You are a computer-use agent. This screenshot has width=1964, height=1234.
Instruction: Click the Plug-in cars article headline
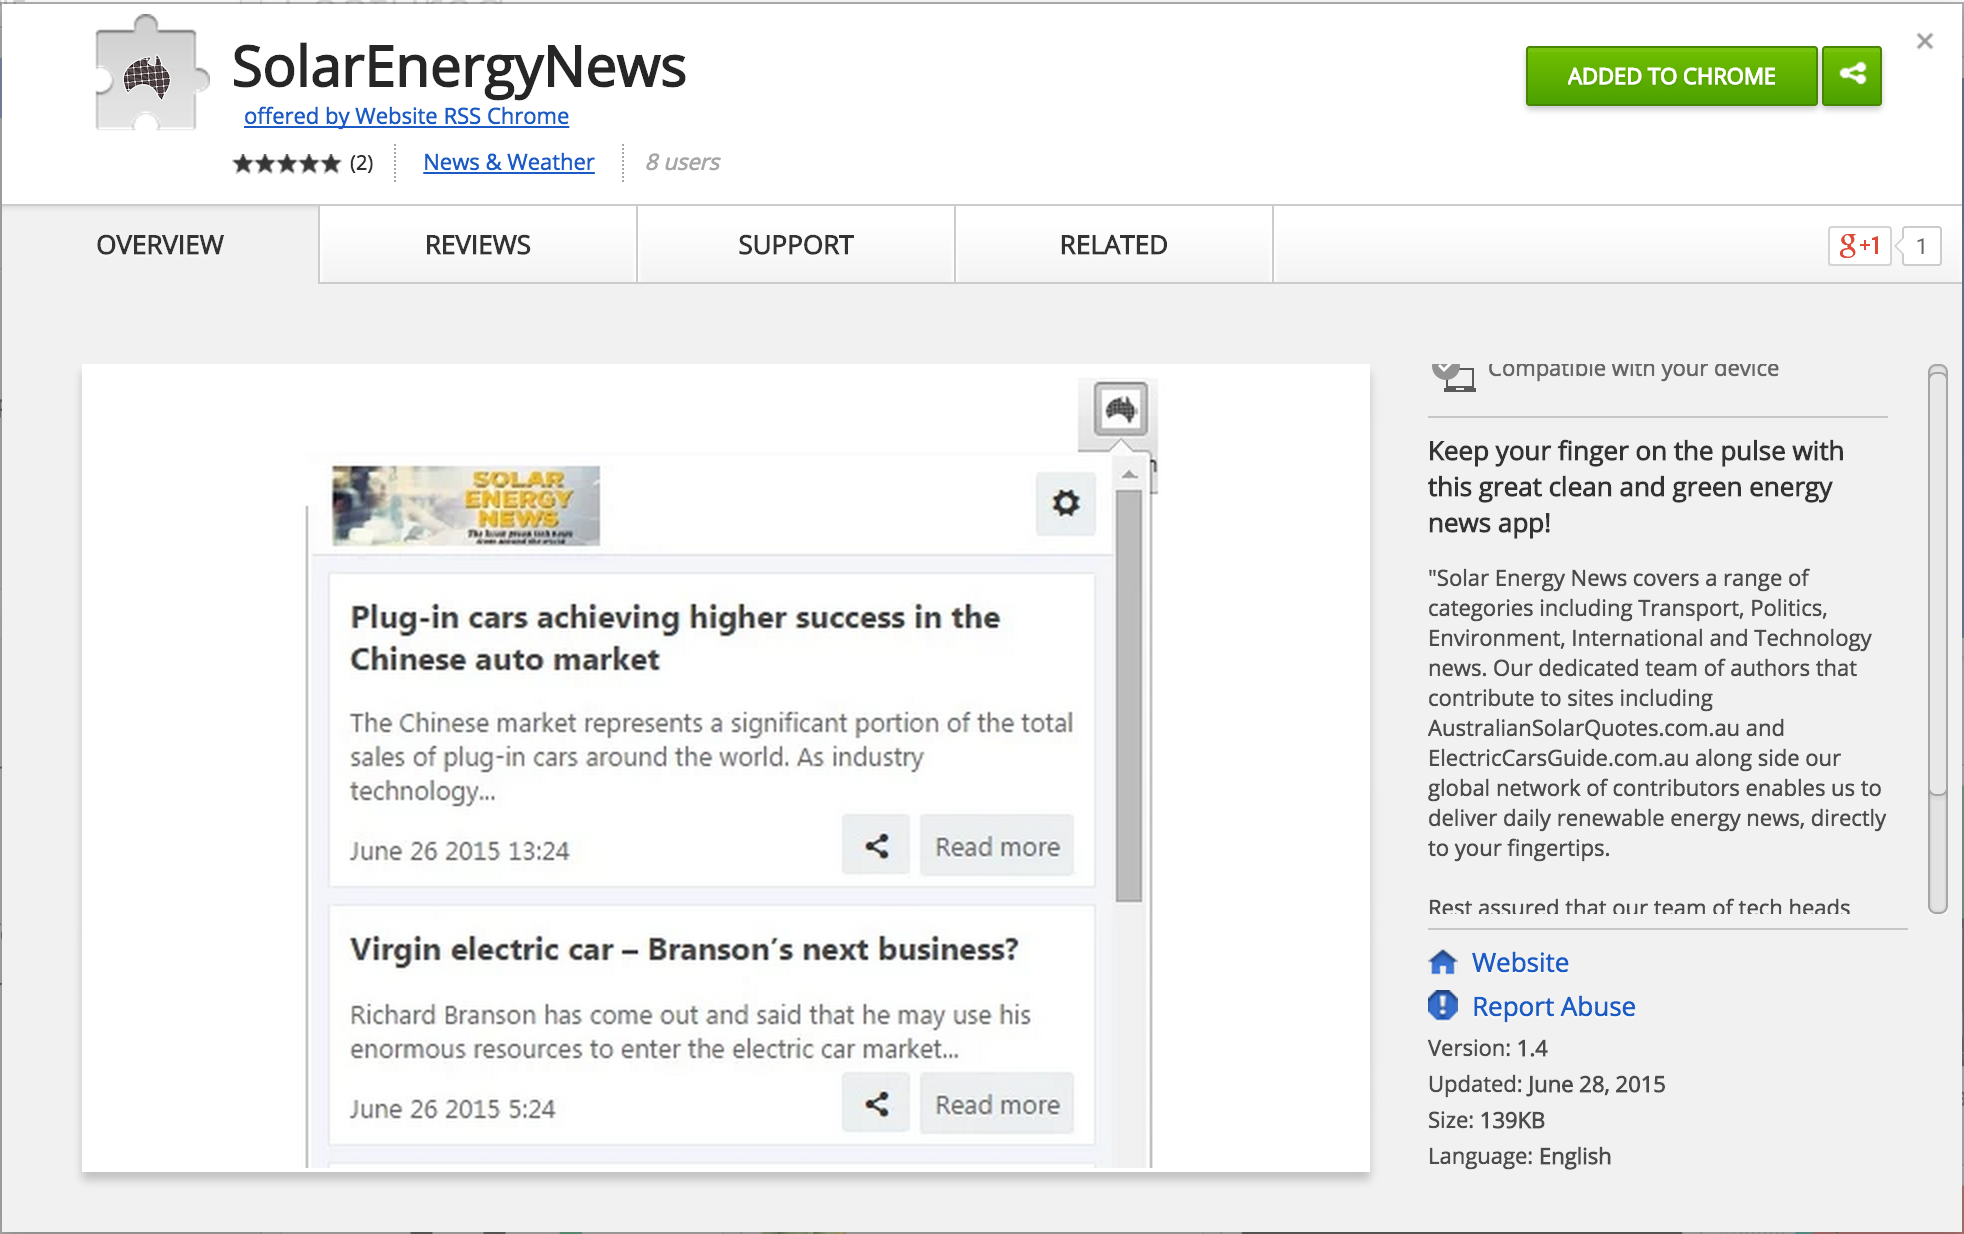tap(675, 638)
